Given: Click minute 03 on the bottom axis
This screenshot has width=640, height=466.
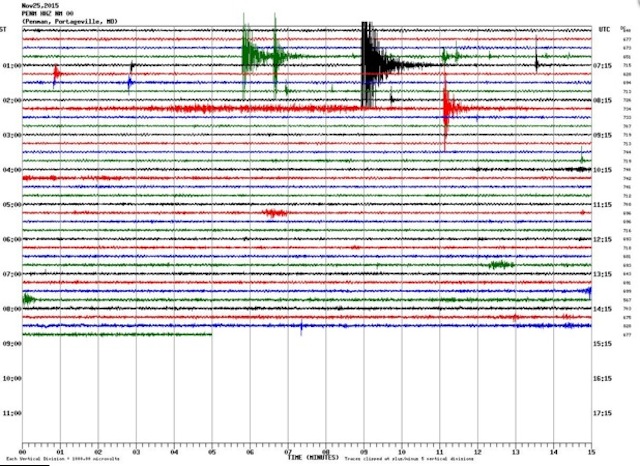Looking at the screenshot, I should [136, 452].
